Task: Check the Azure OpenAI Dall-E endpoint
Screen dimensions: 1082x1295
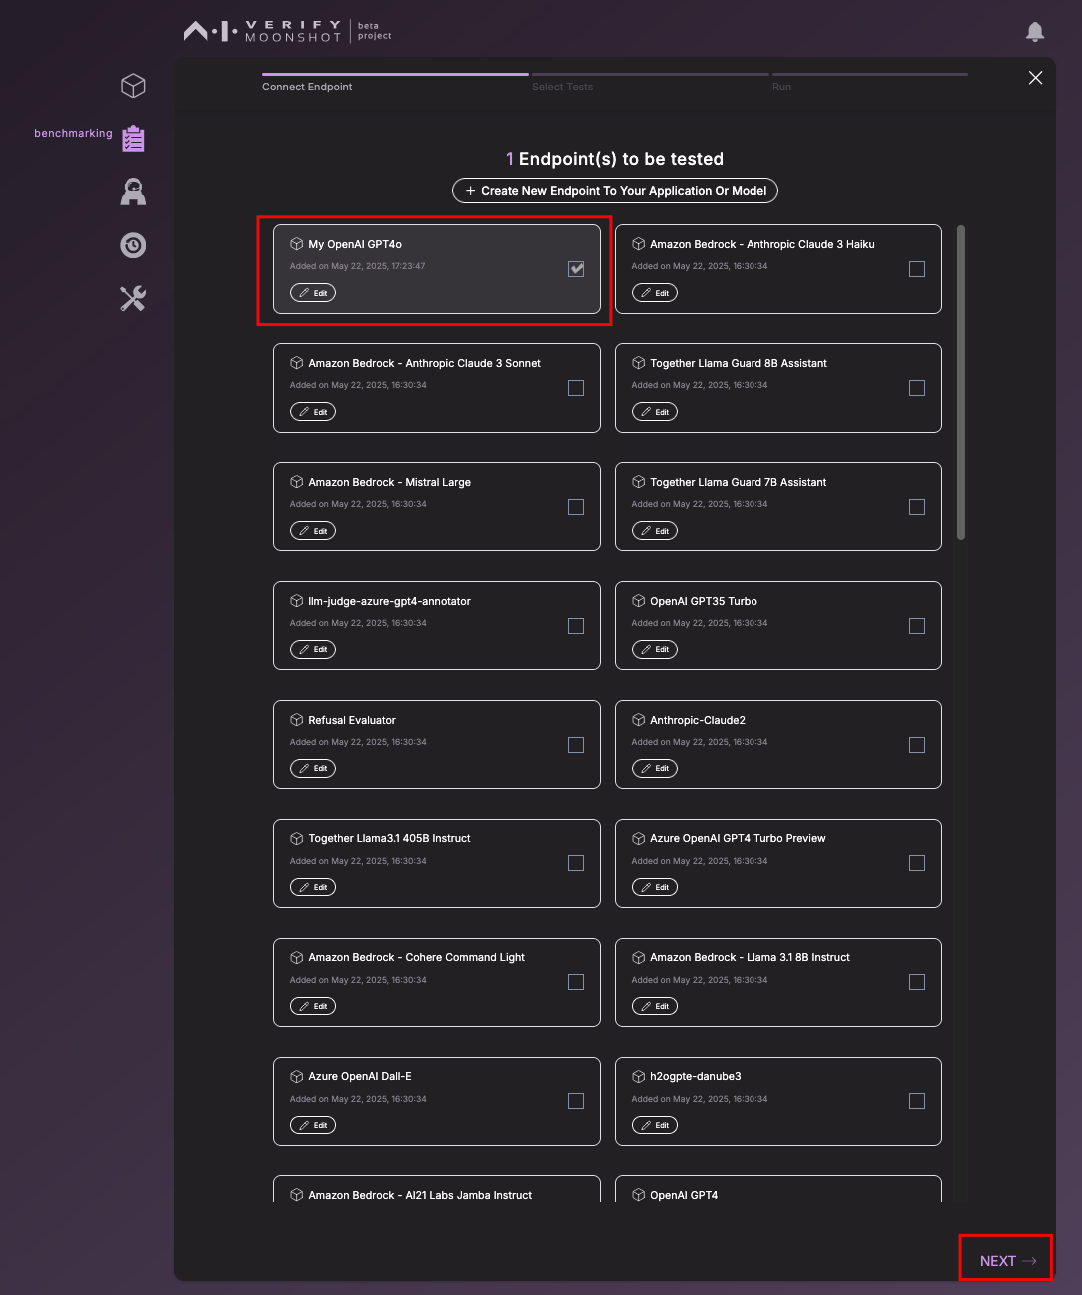Action: click(x=576, y=1101)
